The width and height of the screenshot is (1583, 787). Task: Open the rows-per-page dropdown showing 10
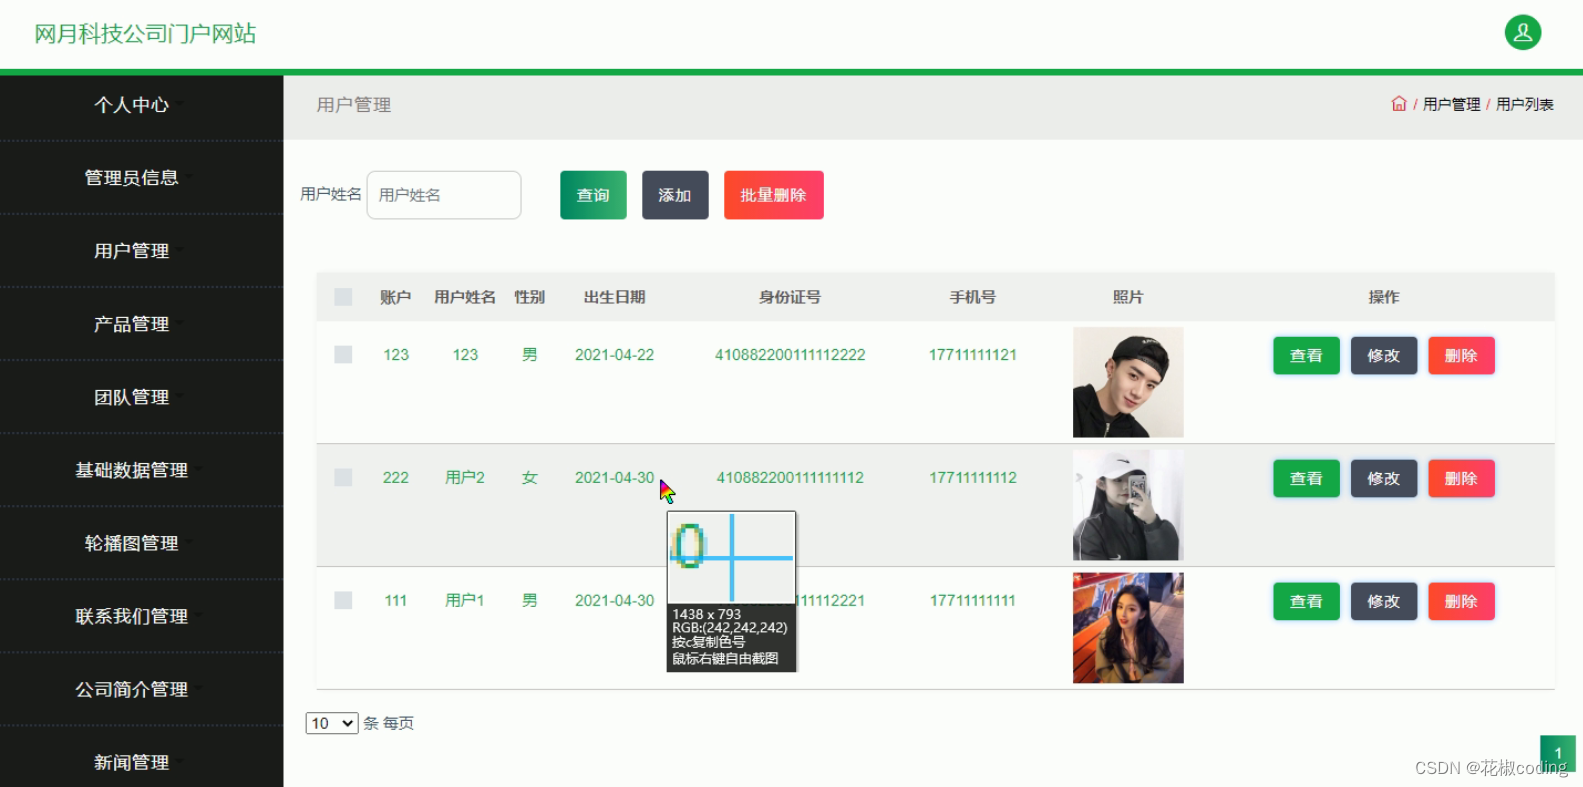(332, 723)
